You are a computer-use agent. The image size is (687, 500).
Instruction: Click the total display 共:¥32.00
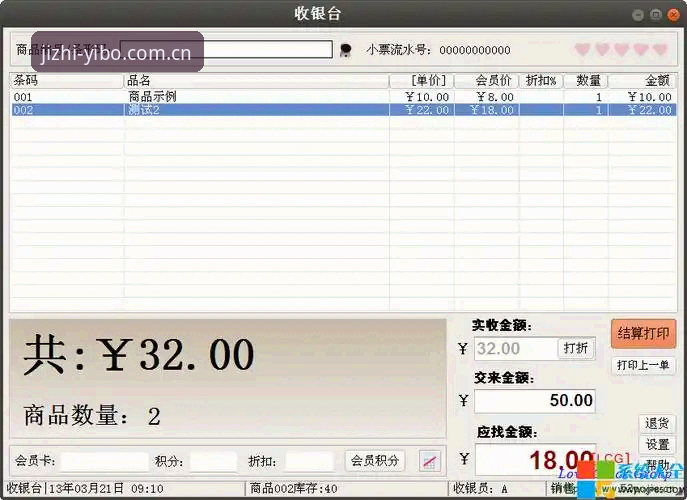click(139, 355)
